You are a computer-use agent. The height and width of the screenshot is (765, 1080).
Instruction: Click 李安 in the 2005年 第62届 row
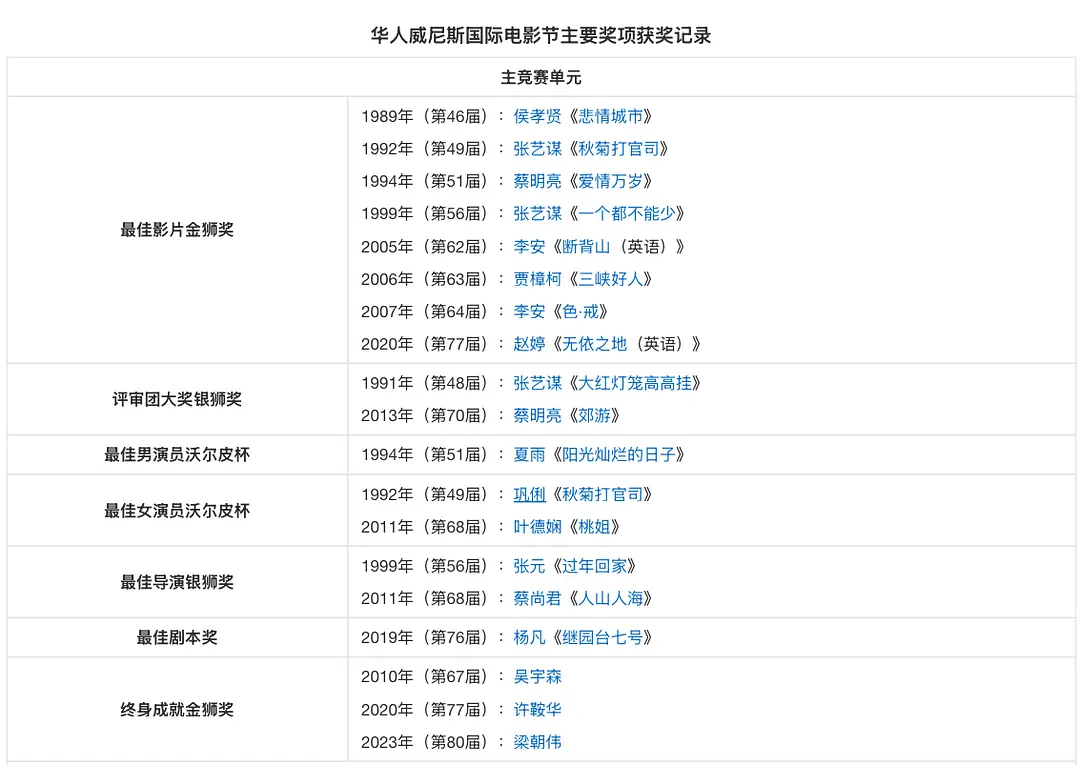pos(529,247)
